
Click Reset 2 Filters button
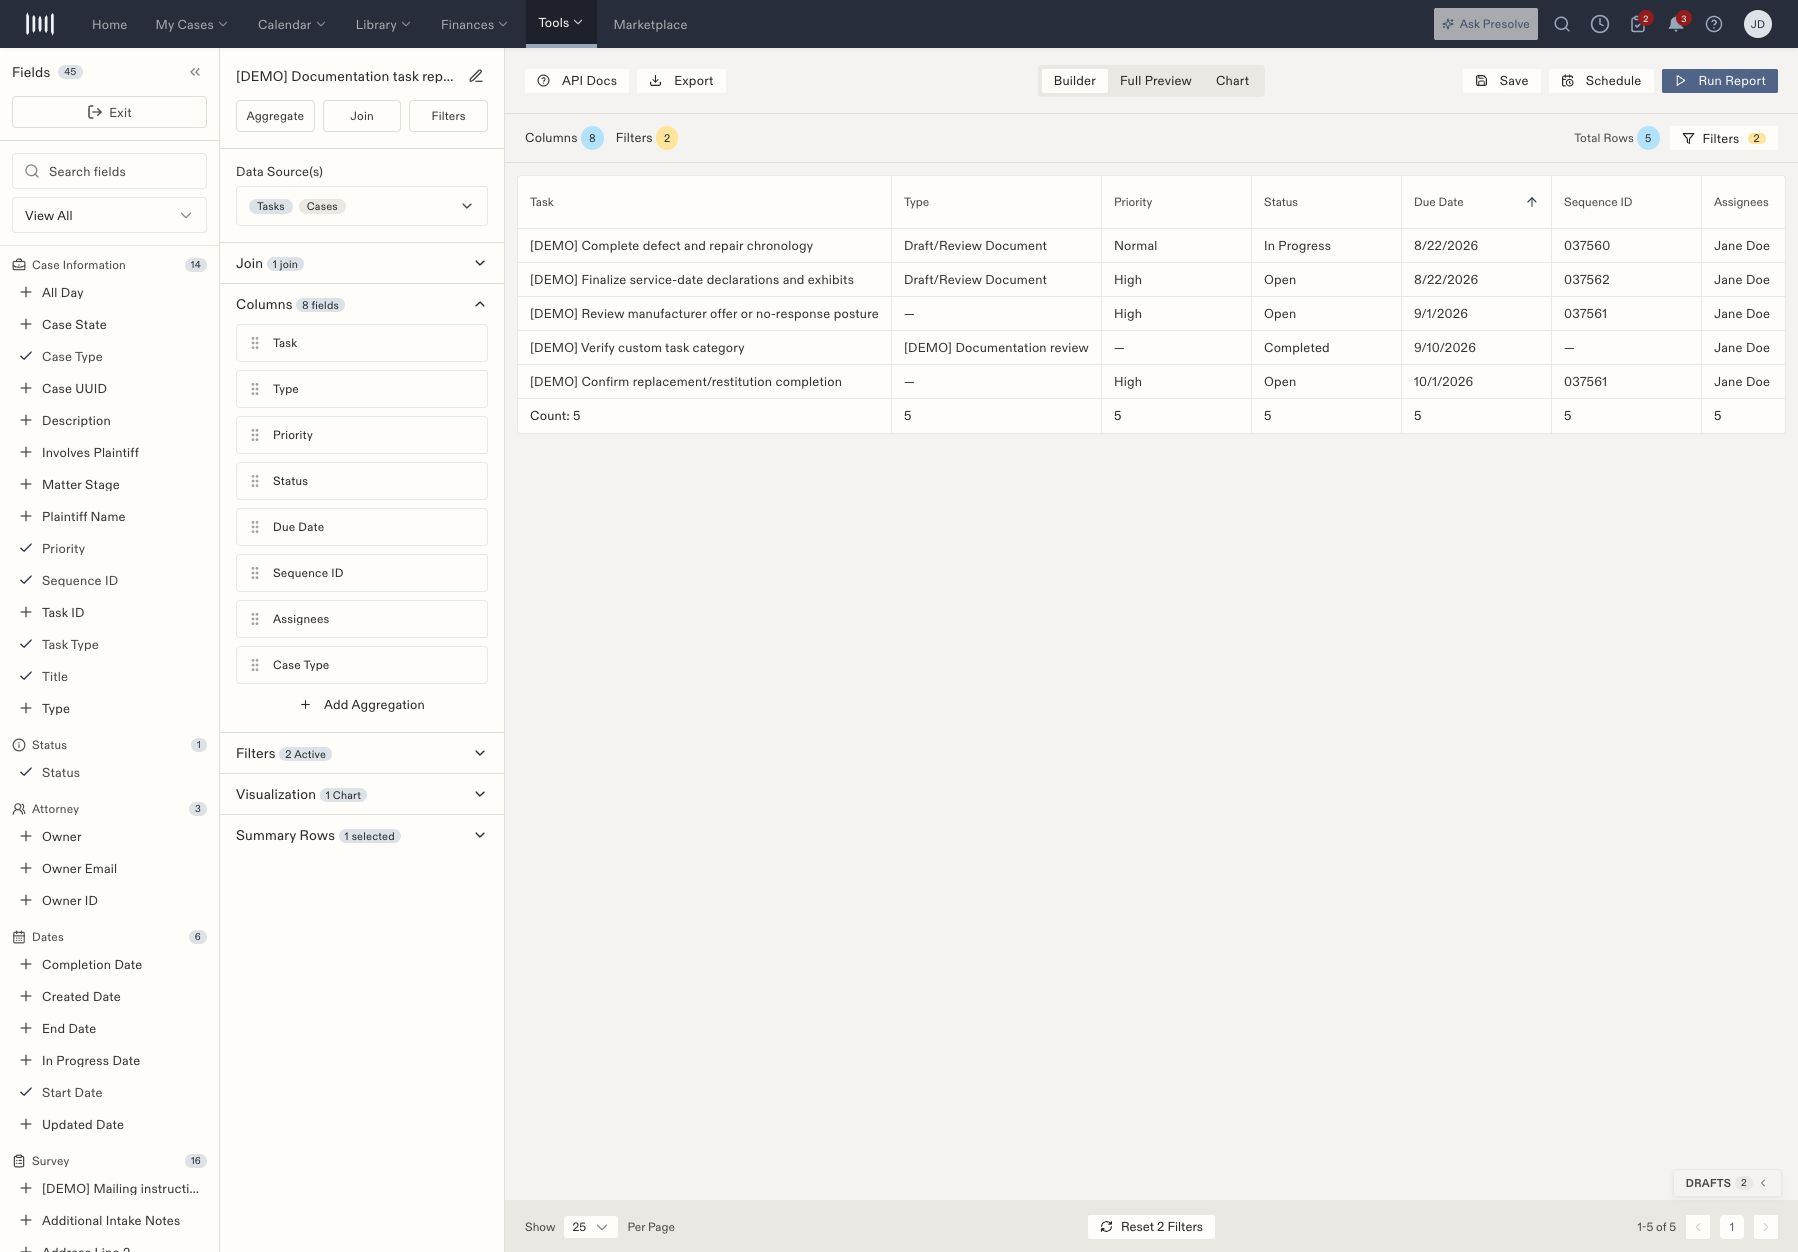1151,1227
